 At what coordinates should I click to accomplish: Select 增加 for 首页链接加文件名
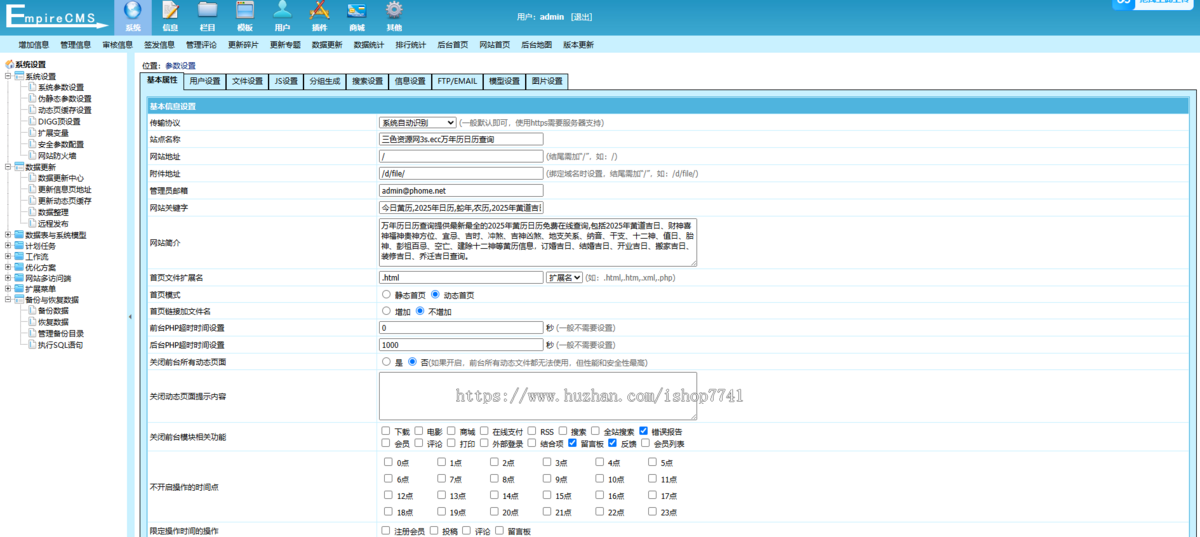pyautogui.click(x=386, y=311)
